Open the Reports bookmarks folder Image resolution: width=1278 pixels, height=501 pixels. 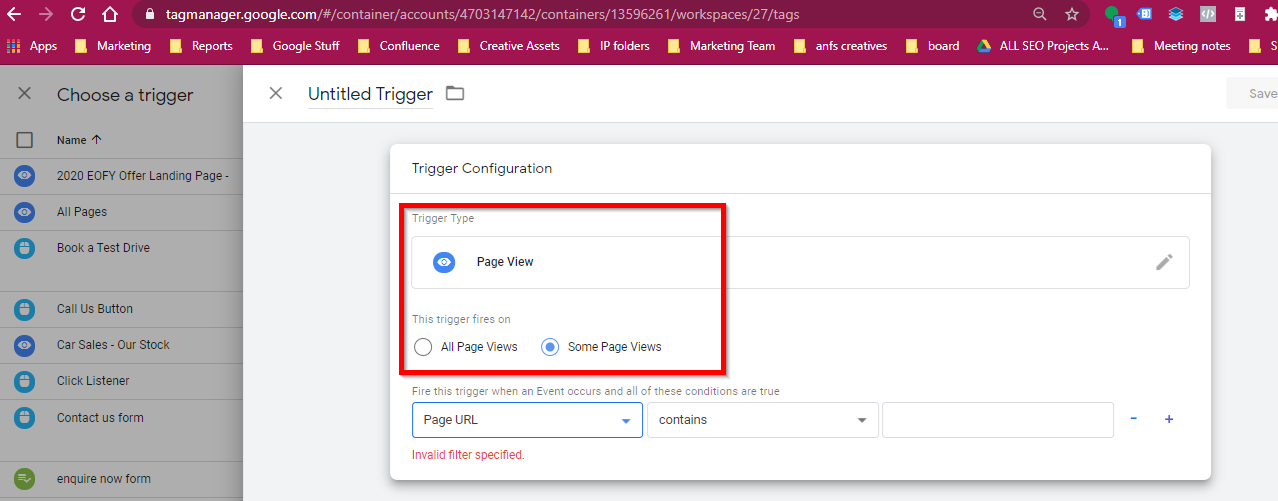pos(200,46)
